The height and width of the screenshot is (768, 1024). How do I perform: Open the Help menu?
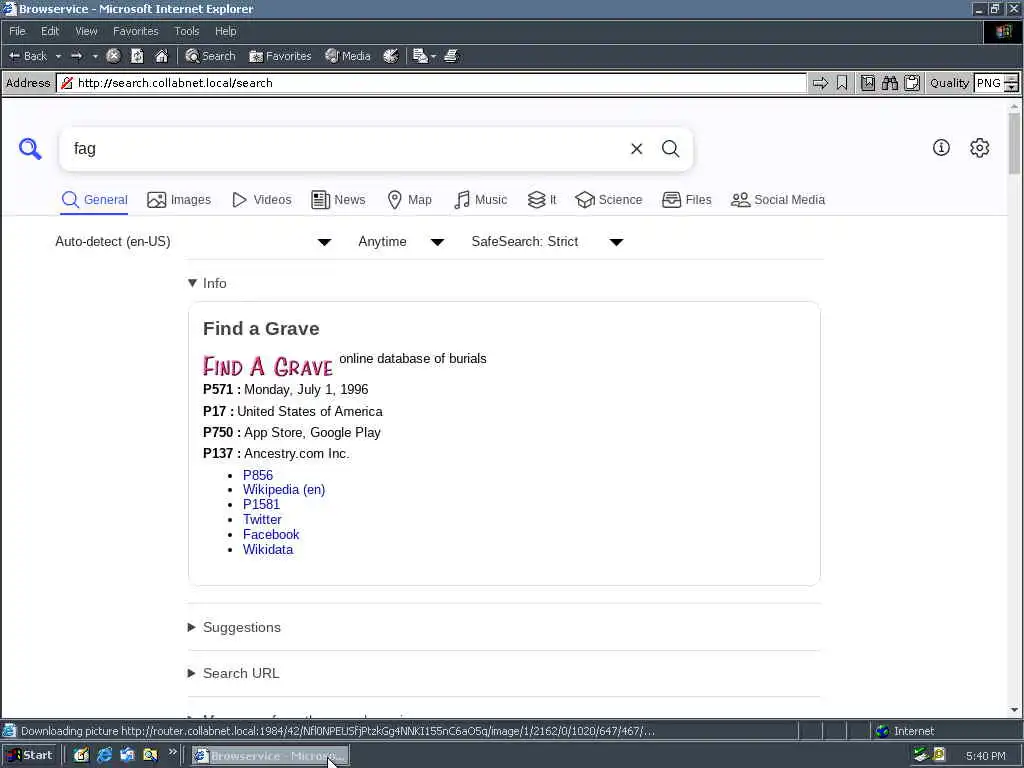tap(226, 31)
